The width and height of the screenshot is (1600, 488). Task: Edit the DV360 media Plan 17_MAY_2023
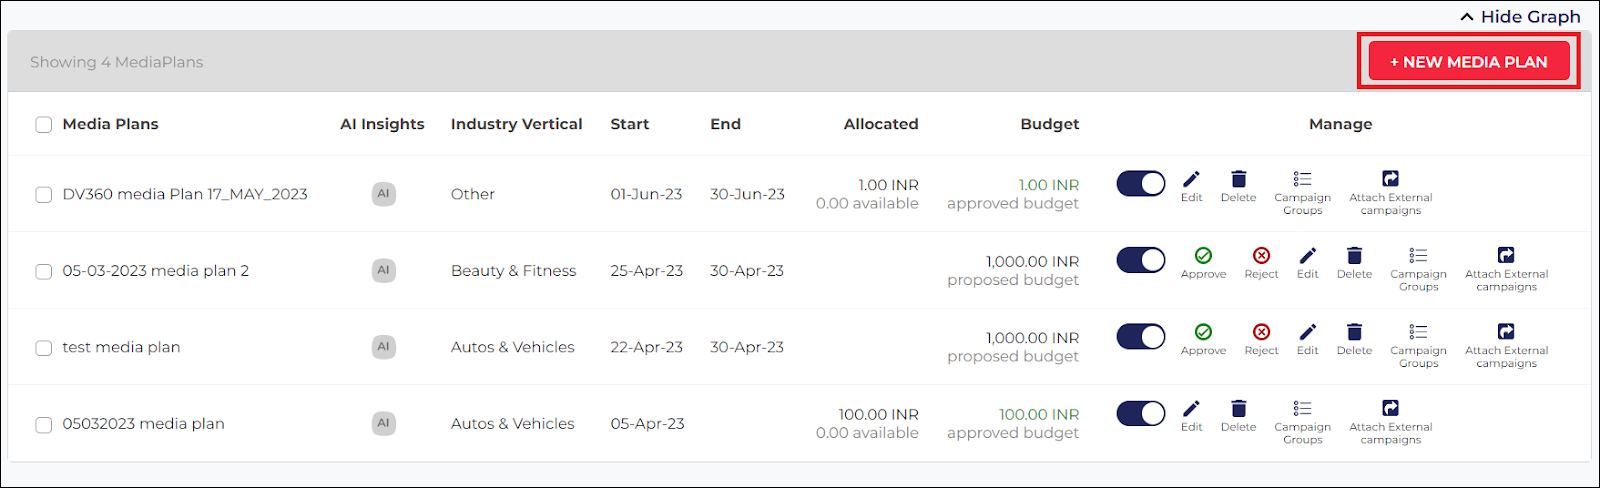tap(1191, 186)
